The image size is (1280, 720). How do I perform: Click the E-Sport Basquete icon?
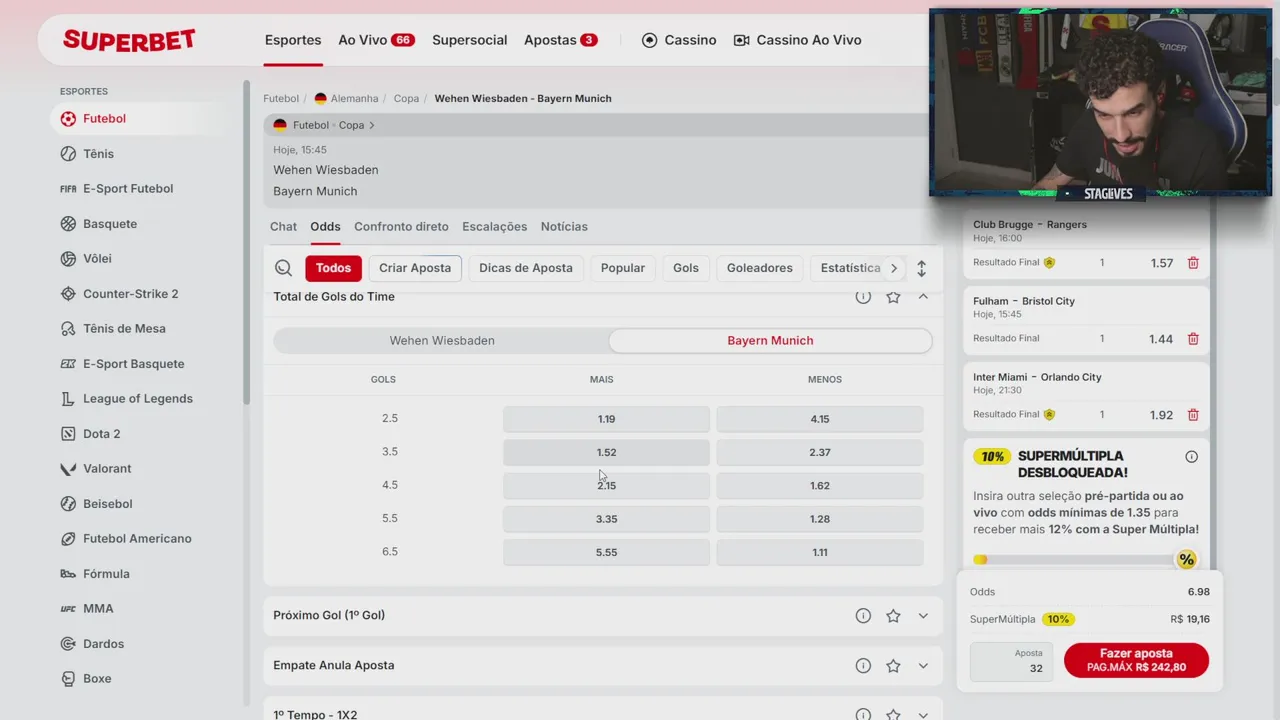tap(68, 364)
